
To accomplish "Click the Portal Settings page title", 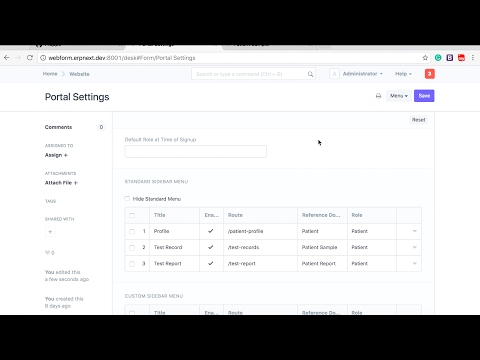I will tap(77, 97).
